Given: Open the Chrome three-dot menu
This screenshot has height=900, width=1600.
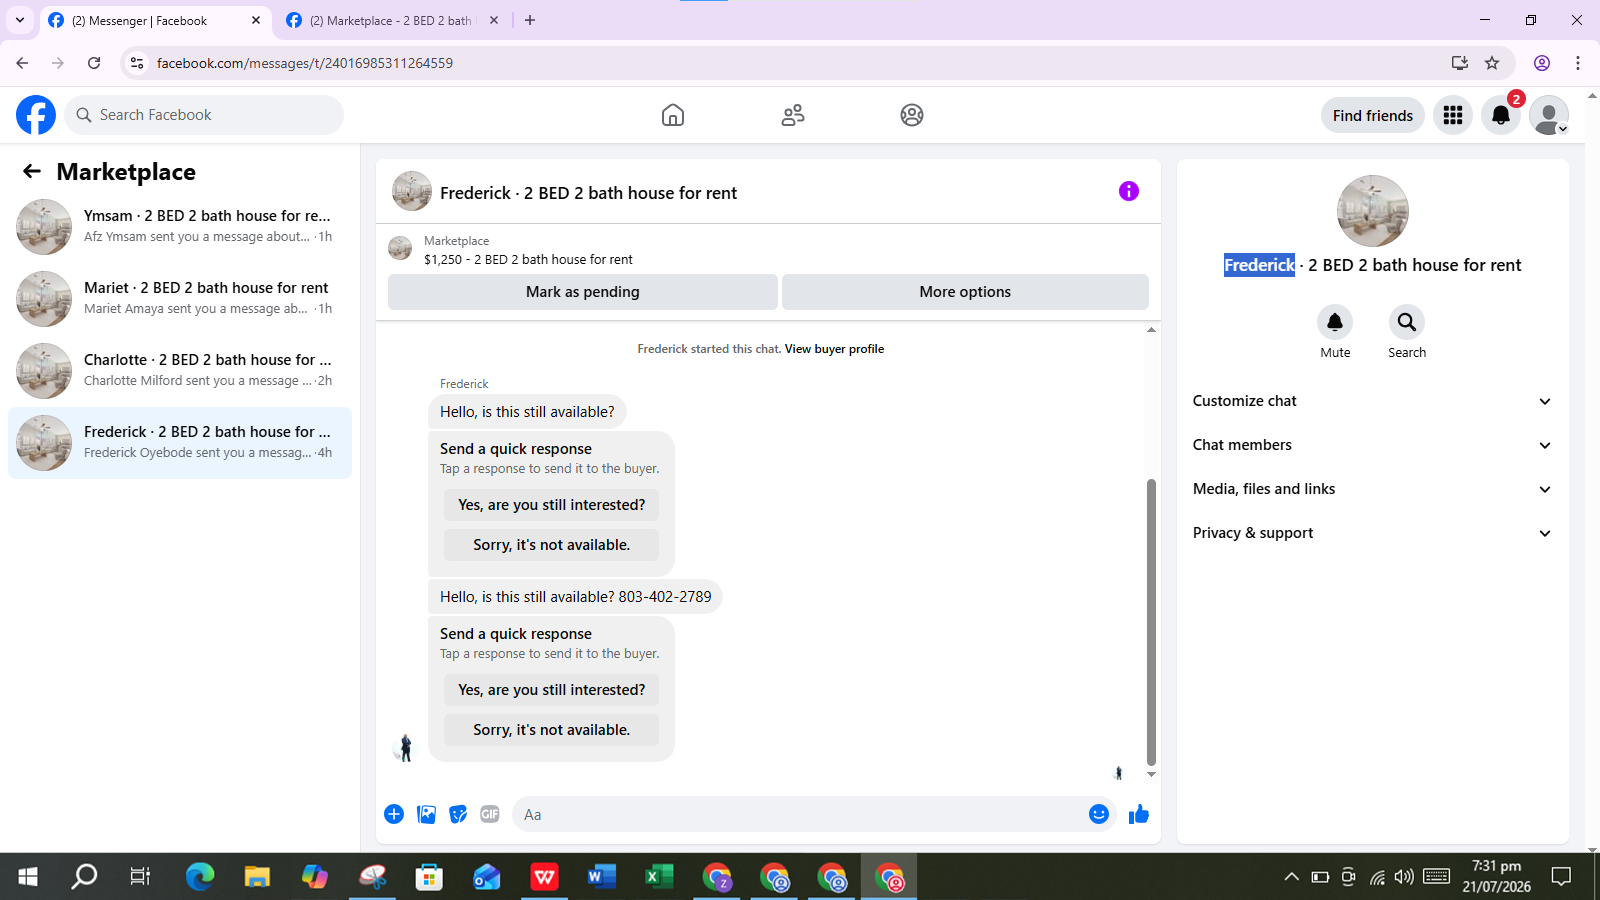Looking at the screenshot, I should point(1578,63).
